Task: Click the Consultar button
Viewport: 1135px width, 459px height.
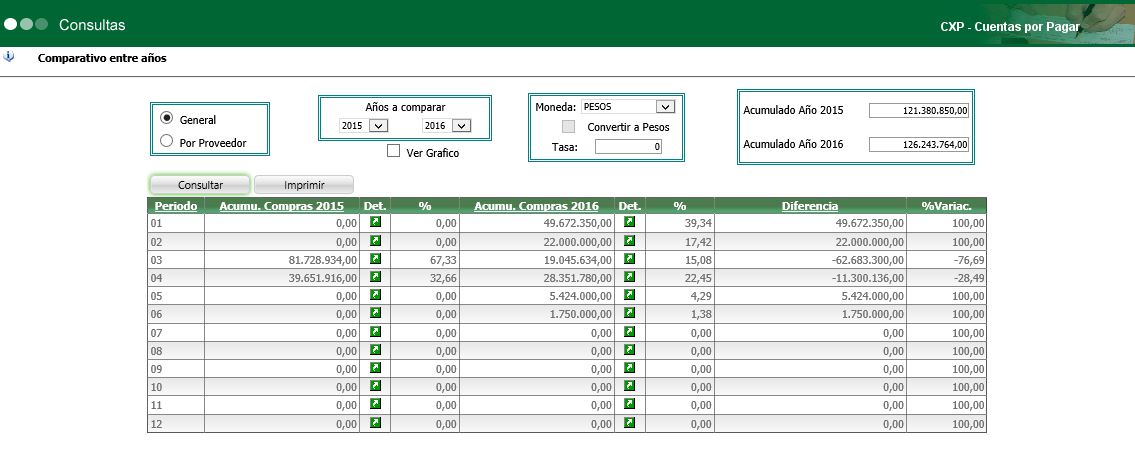Action: (x=201, y=185)
